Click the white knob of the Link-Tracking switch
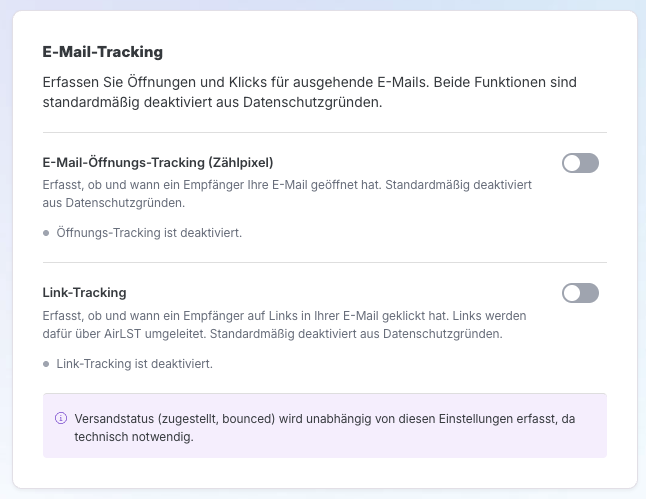This screenshot has width=646, height=499. [572, 293]
